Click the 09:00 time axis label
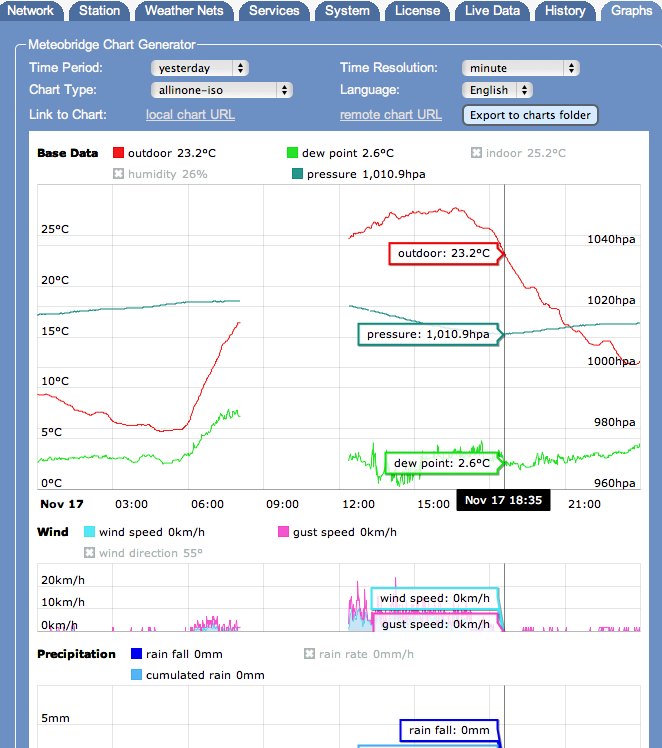The height and width of the screenshot is (748, 662). click(x=282, y=504)
